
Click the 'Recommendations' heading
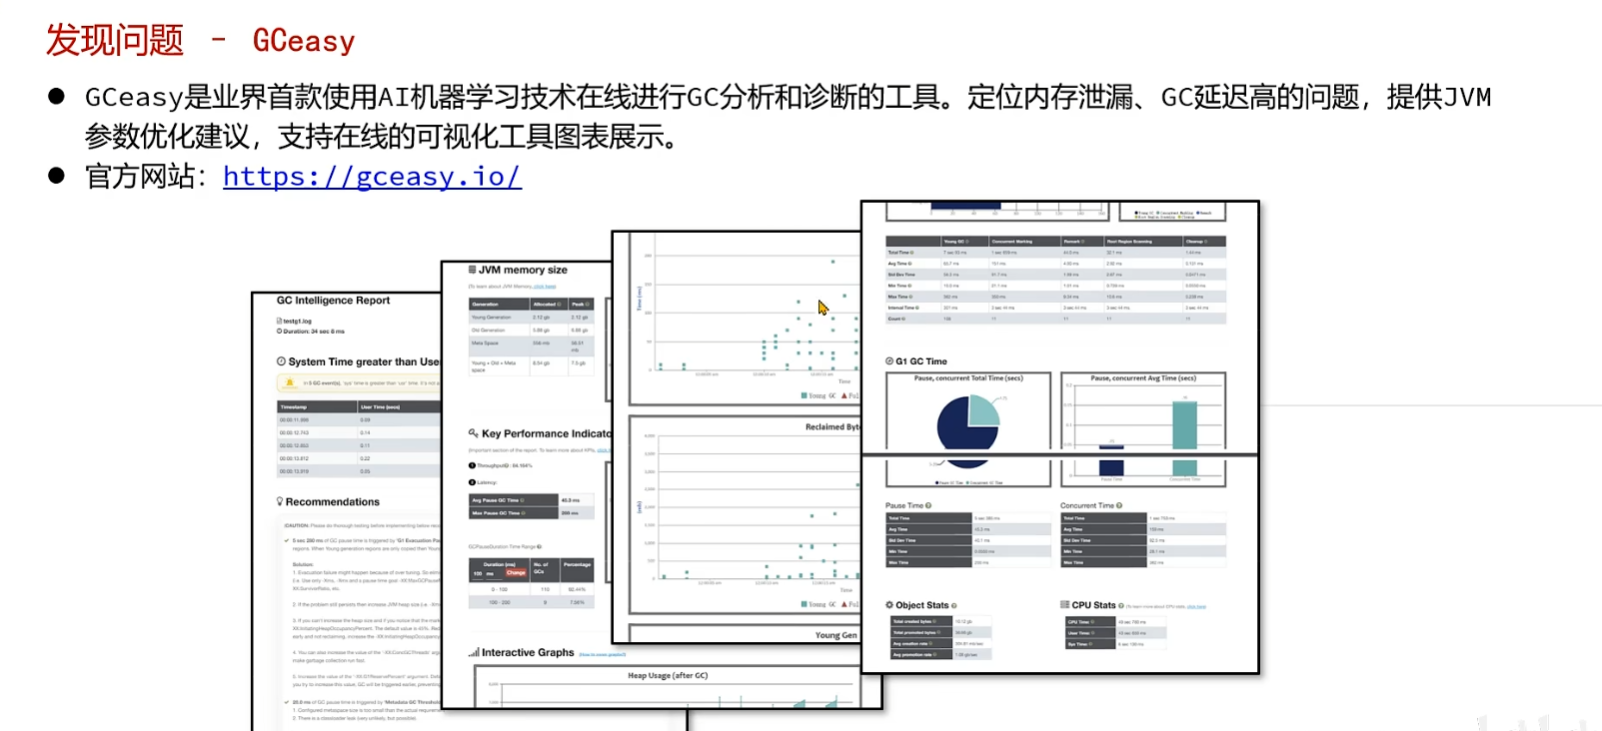332,502
